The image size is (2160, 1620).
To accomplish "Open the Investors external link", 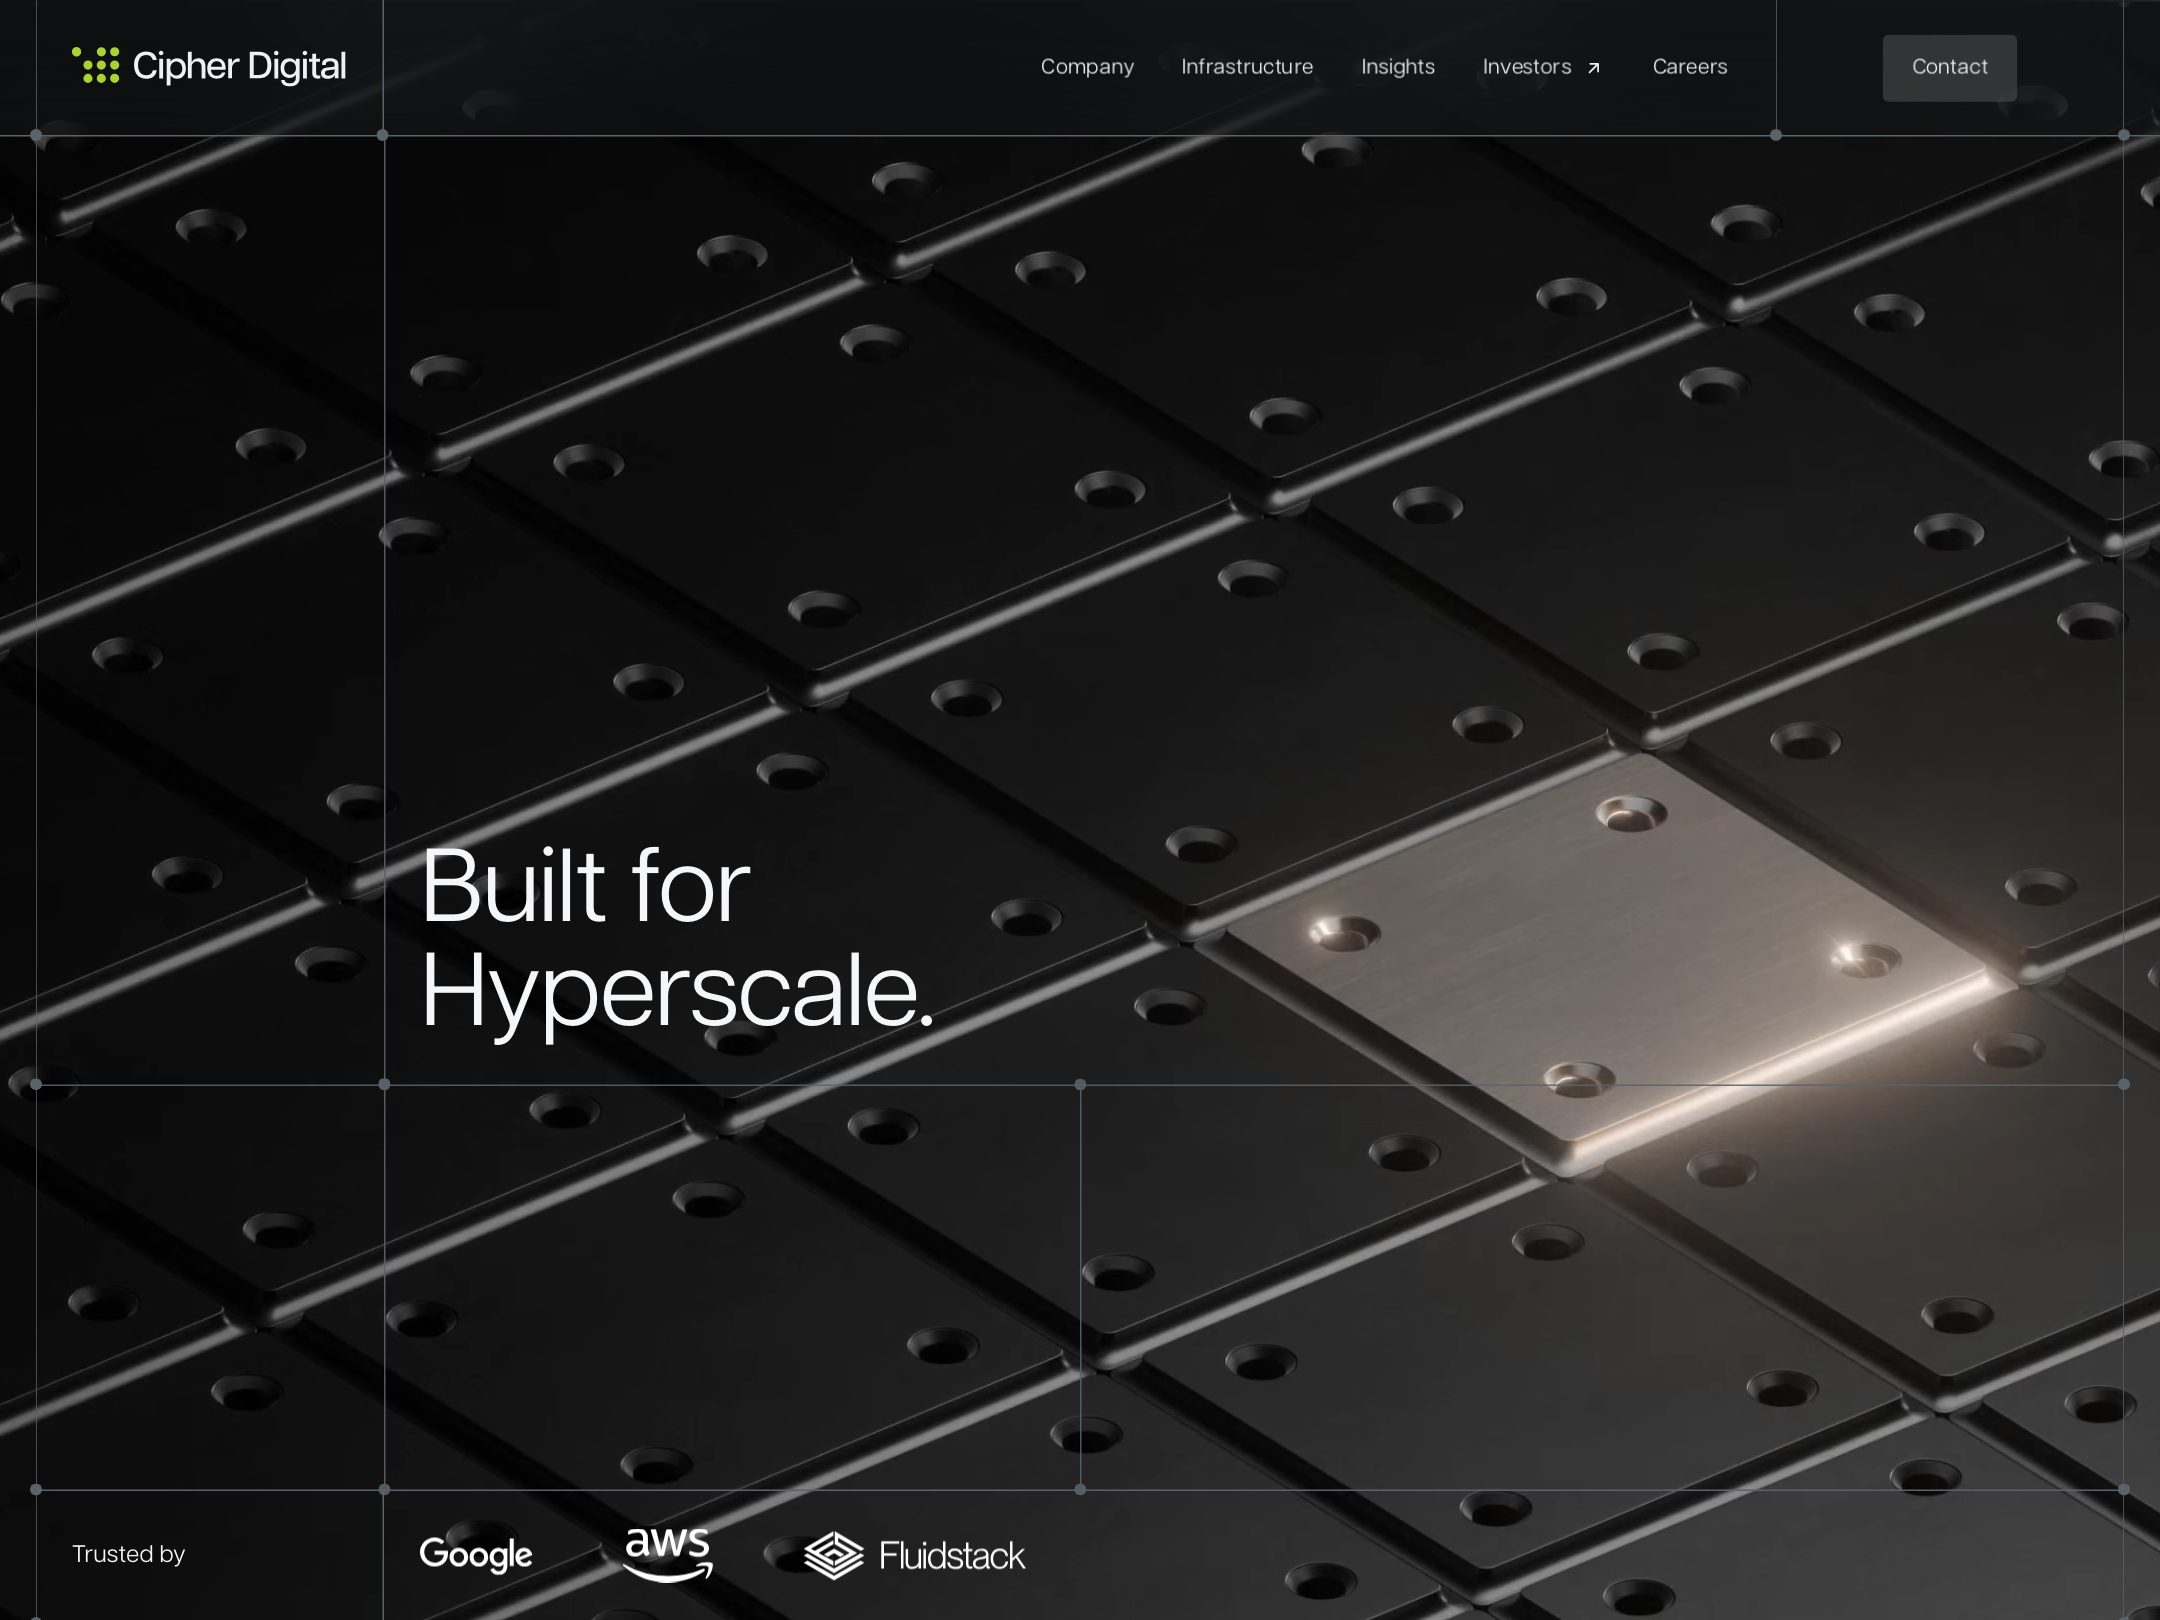I will point(1542,67).
